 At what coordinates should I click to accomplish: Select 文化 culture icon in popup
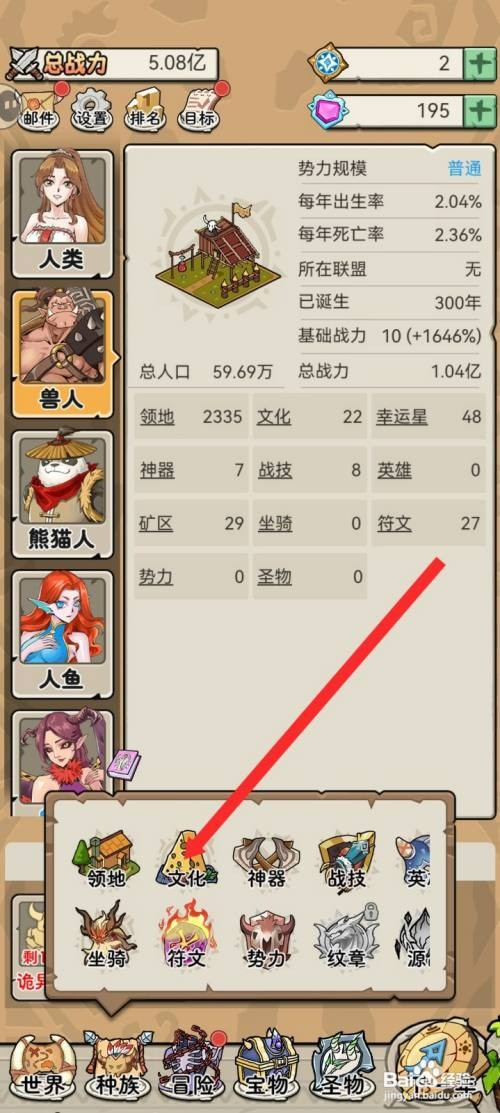[x=186, y=860]
